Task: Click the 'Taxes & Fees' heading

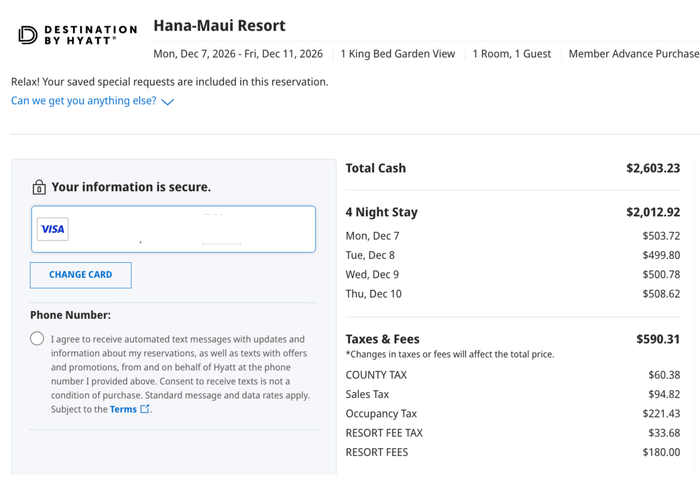Action: pyautogui.click(x=383, y=339)
